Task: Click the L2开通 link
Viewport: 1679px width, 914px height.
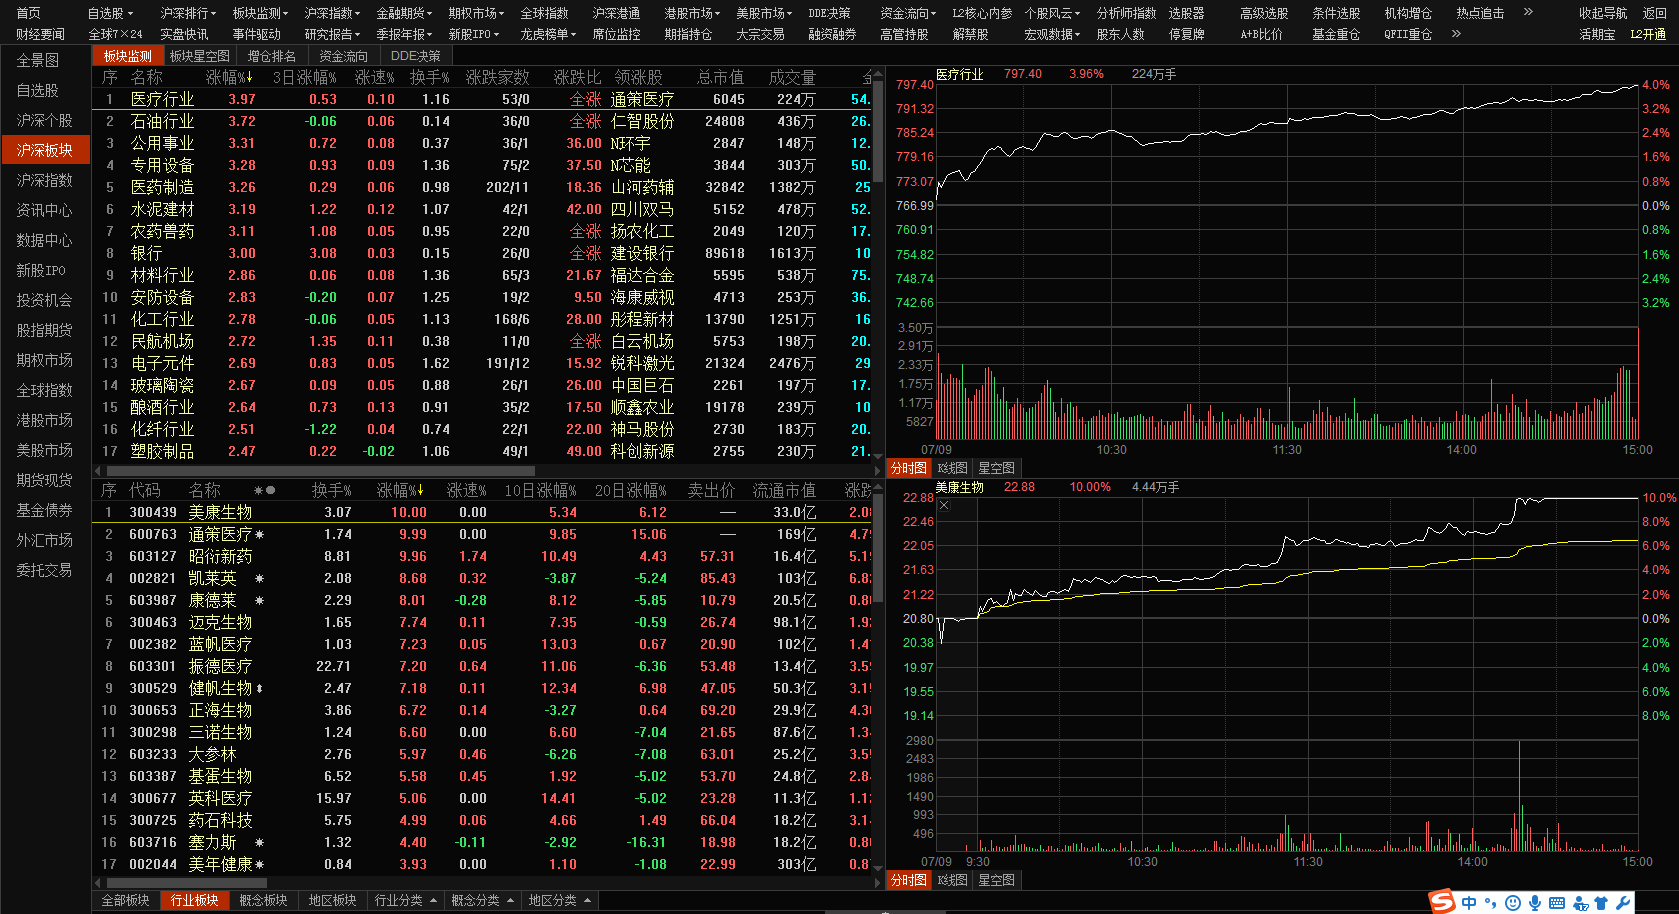Action: point(1648,34)
